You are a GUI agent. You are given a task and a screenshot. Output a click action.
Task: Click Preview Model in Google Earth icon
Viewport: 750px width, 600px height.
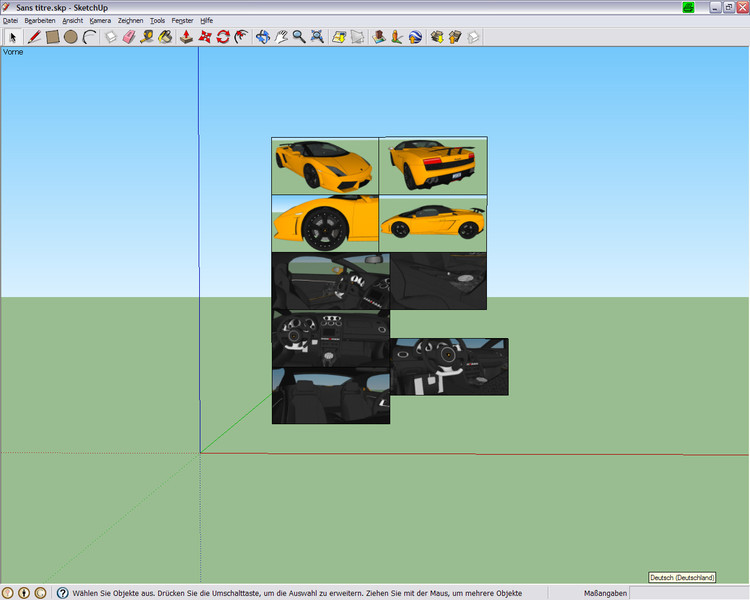415,37
